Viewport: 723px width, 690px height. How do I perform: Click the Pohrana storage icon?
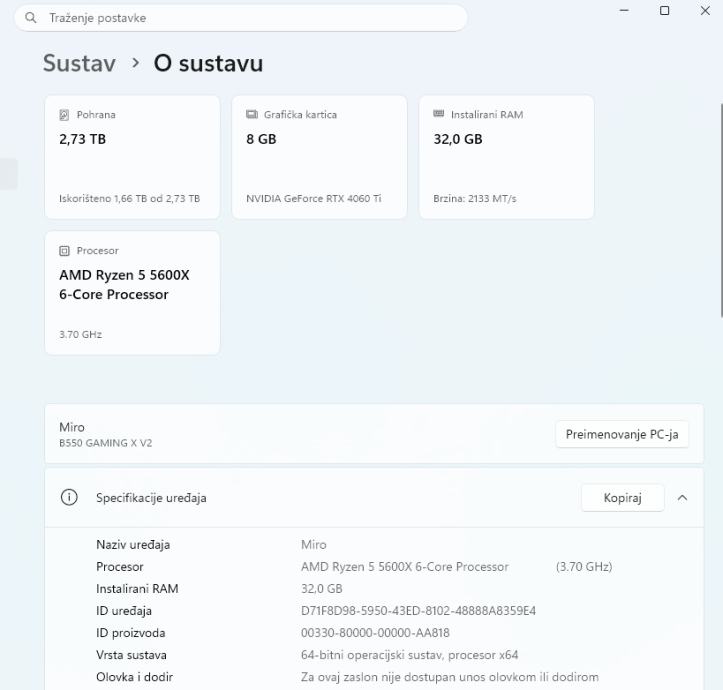65,115
